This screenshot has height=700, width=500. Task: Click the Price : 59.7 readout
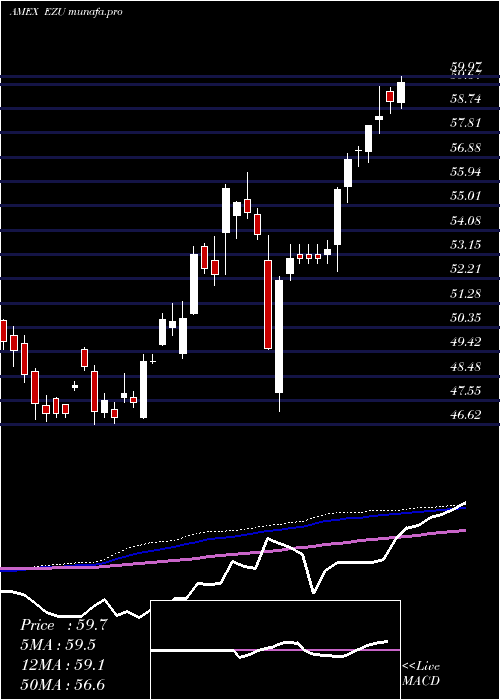tap(64, 625)
